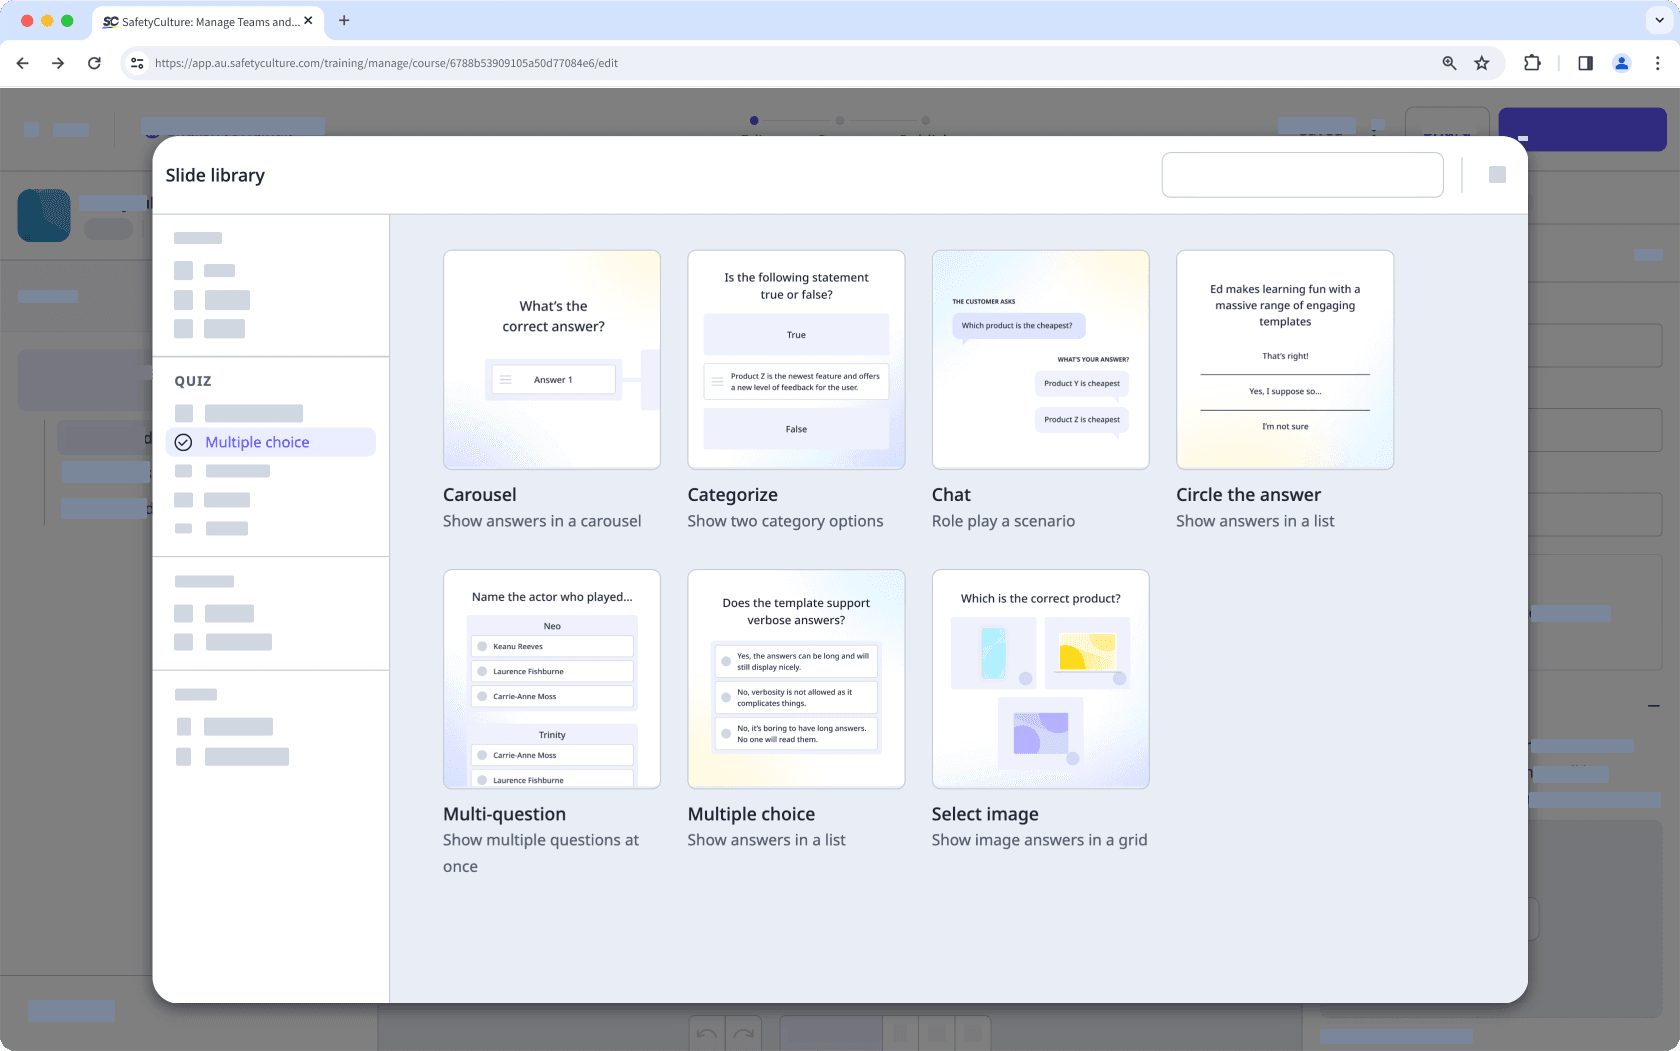Select the Circle the answer template

point(1284,359)
